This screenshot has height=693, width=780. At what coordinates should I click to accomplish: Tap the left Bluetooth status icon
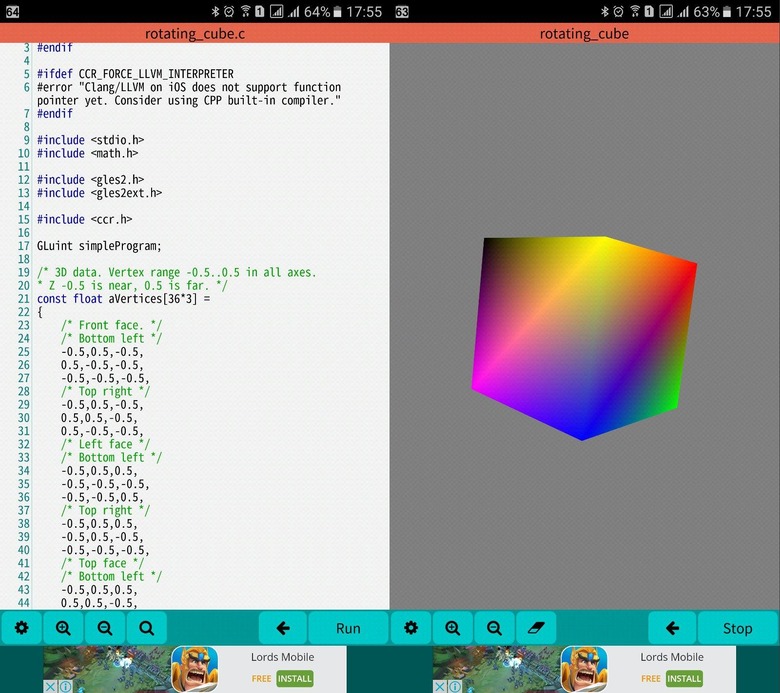click(x=215, y=11)
